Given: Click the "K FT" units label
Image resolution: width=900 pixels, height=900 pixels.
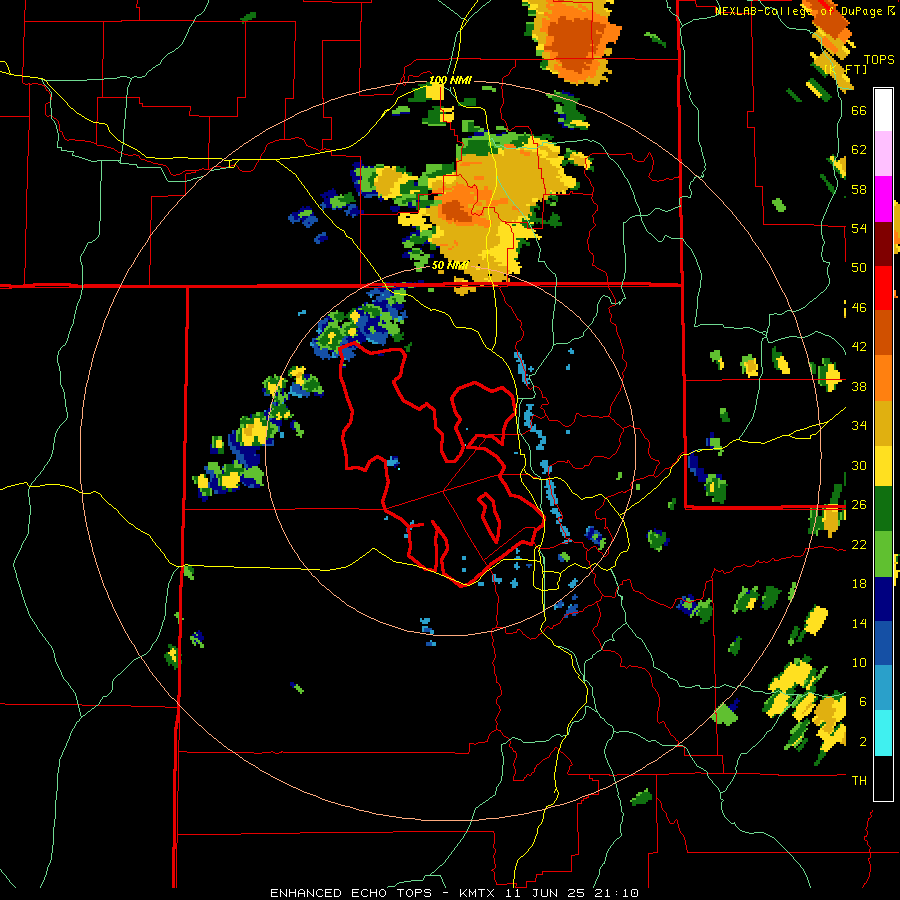Looking at the screenshot, I should 846,70.
